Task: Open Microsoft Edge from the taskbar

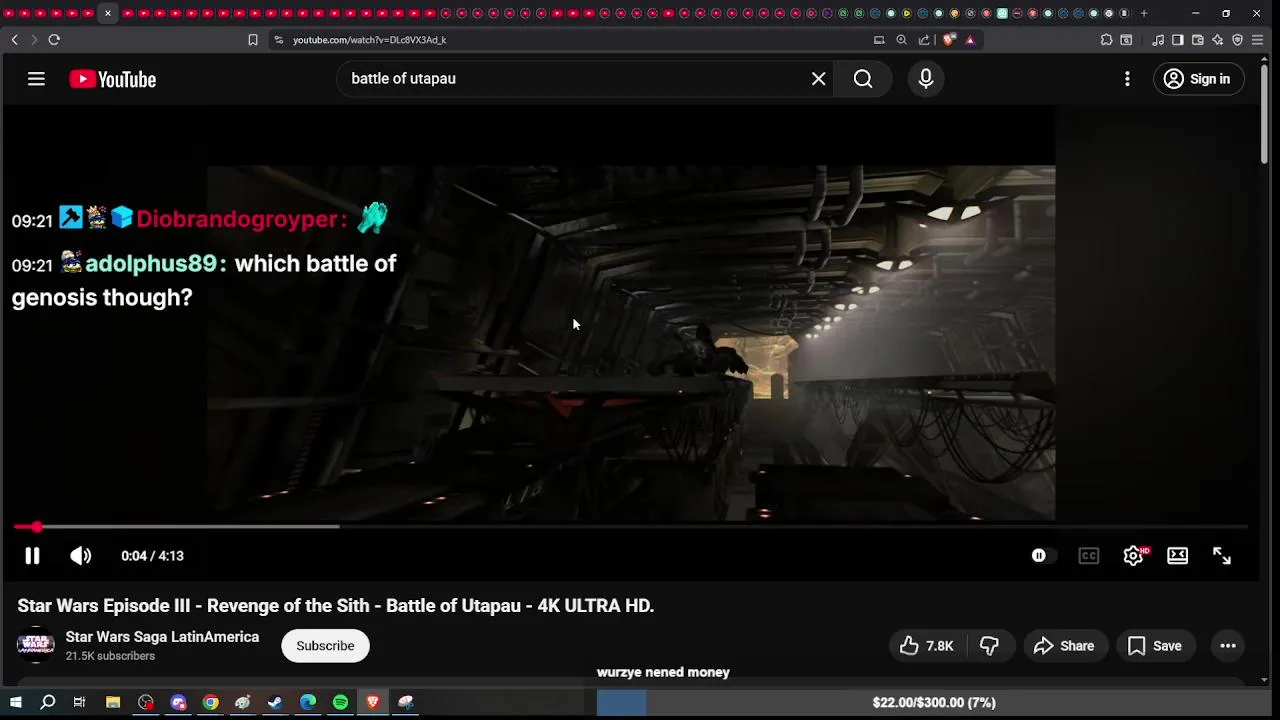Action: click(x=308, y=703)
